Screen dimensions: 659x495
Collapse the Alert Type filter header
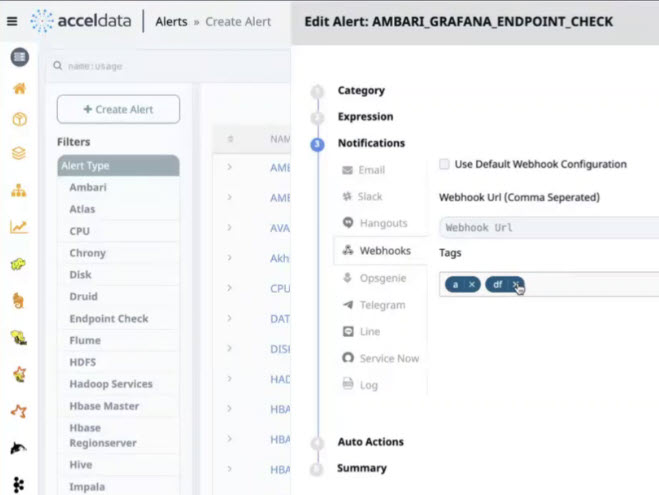point(119,166)
